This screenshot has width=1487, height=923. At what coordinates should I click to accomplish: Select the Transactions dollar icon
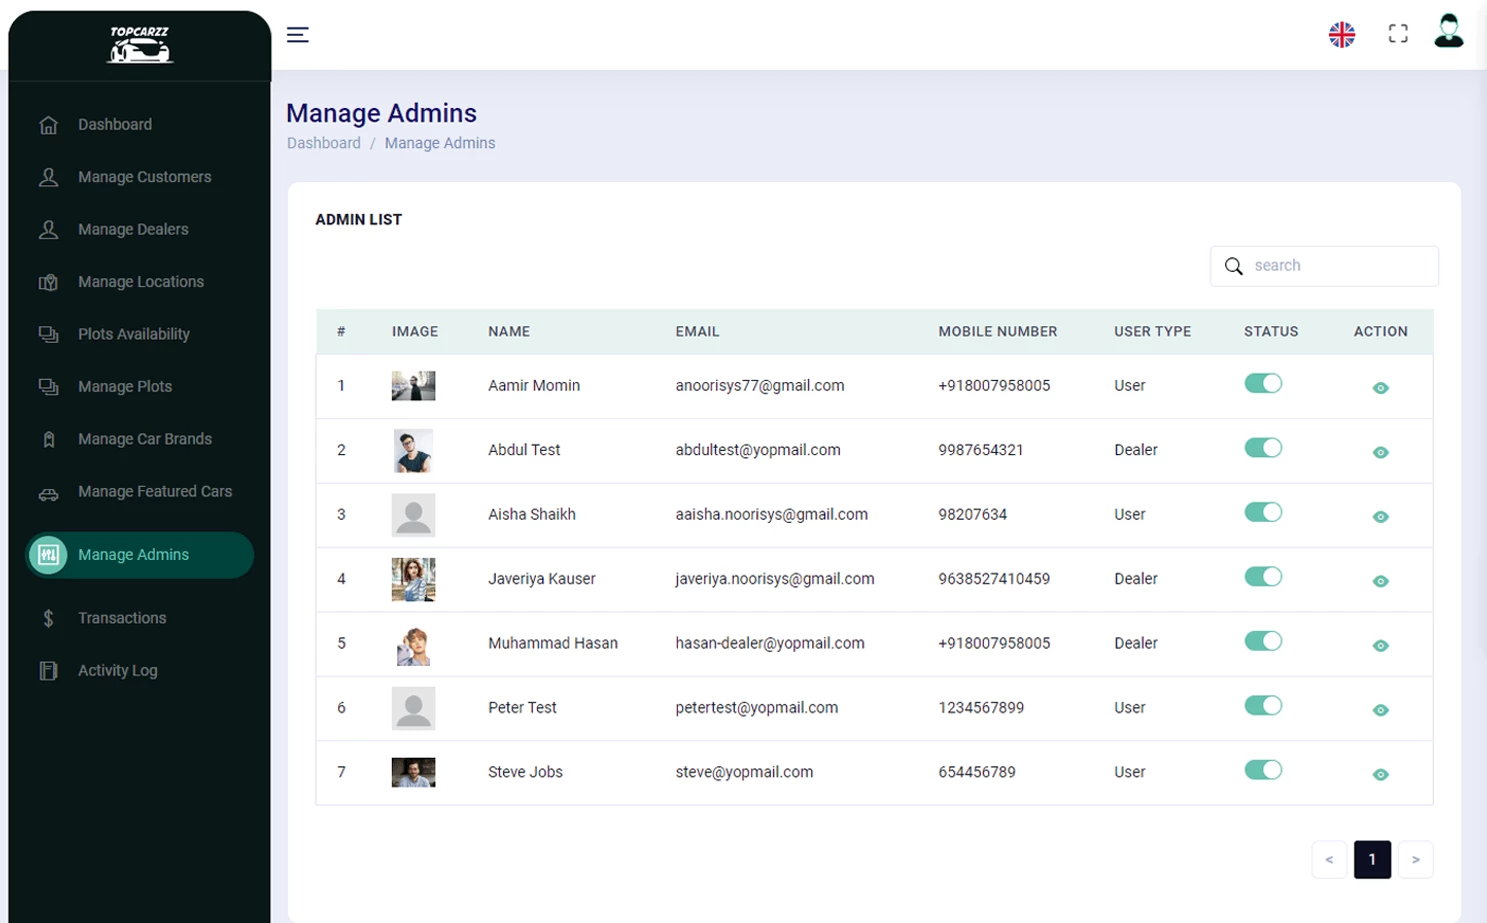(x=48, y=617)
